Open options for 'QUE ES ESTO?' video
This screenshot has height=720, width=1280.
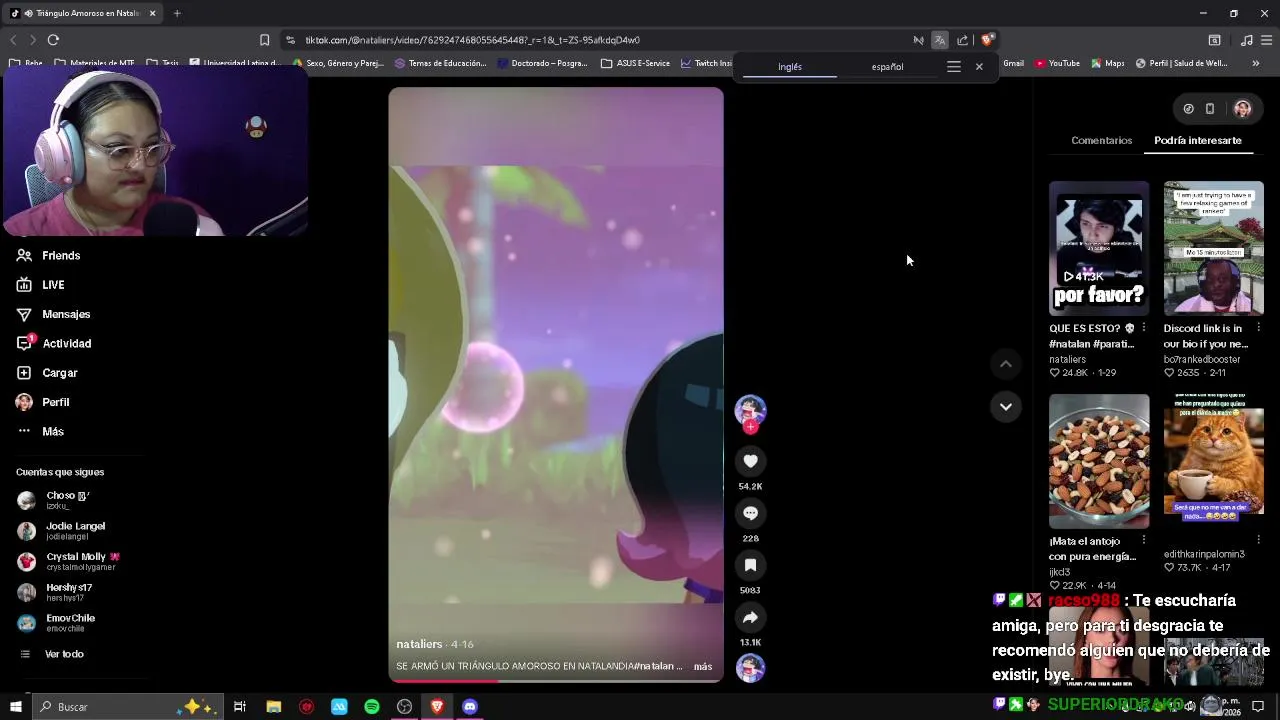1144,328
